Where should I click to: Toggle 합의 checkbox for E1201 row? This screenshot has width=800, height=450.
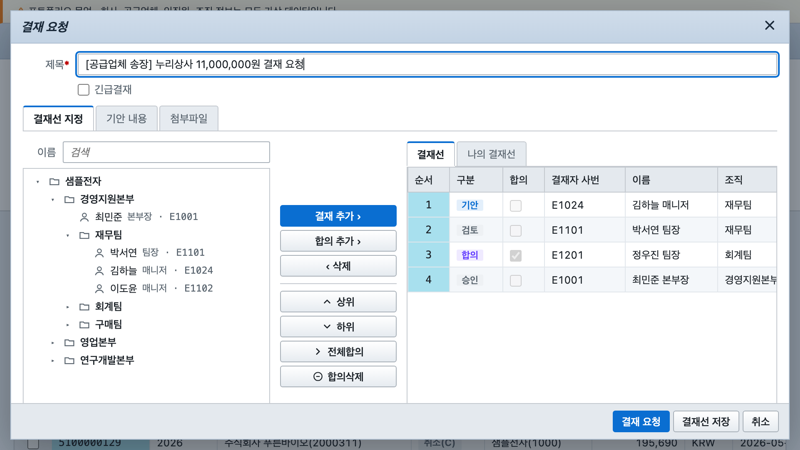[x=516, y=256]
